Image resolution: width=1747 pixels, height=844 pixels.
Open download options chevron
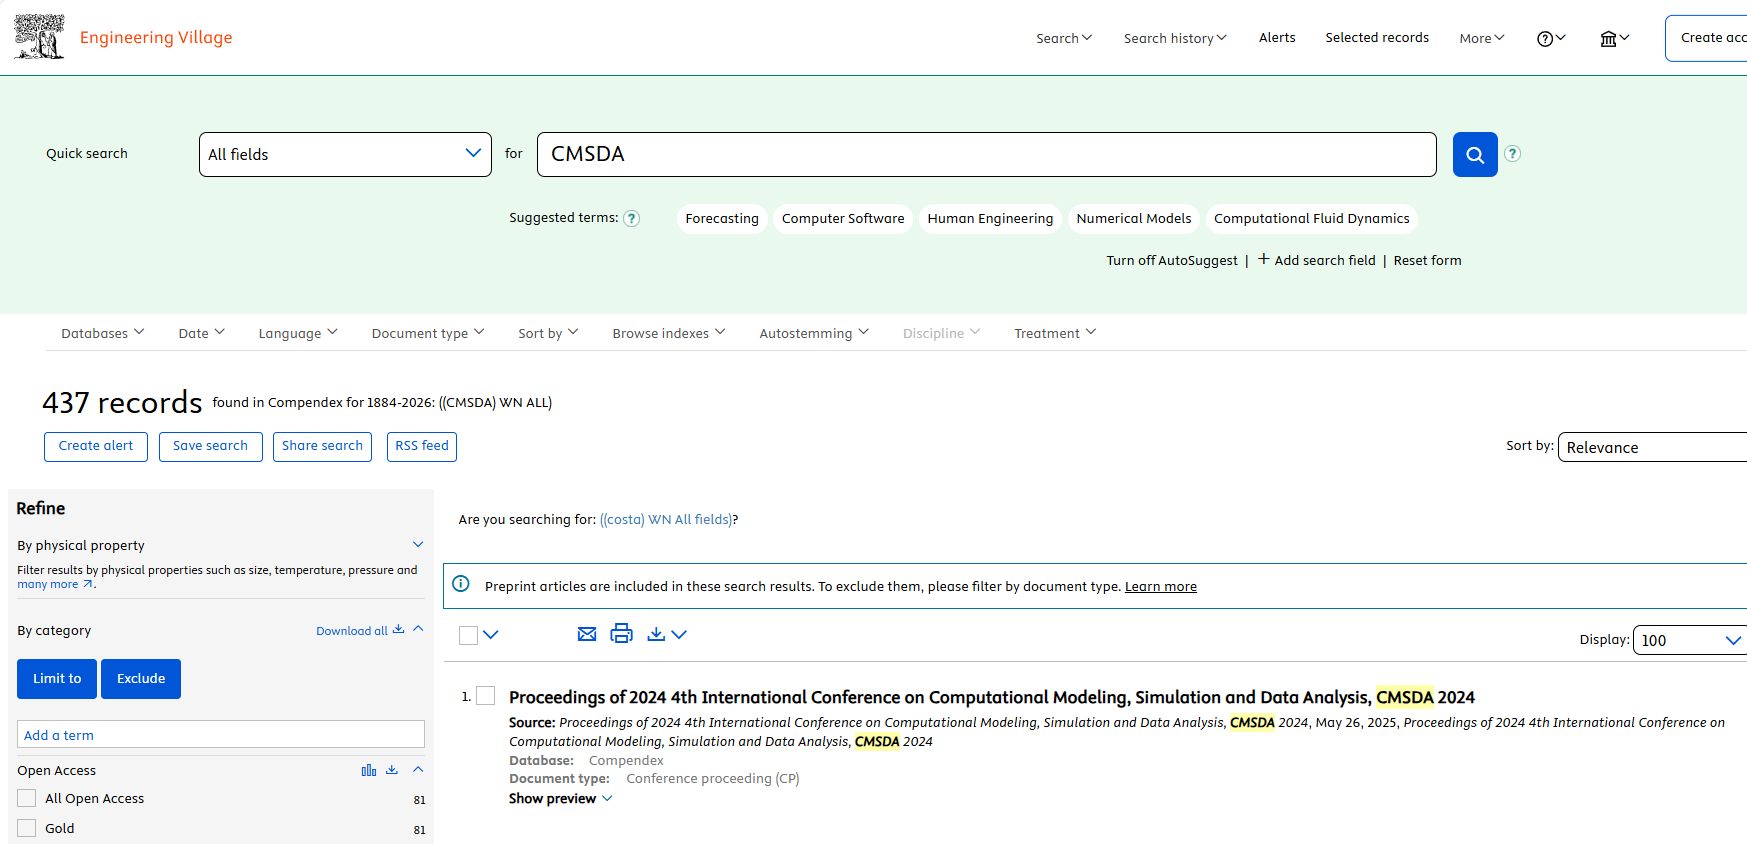coord(679,635)
